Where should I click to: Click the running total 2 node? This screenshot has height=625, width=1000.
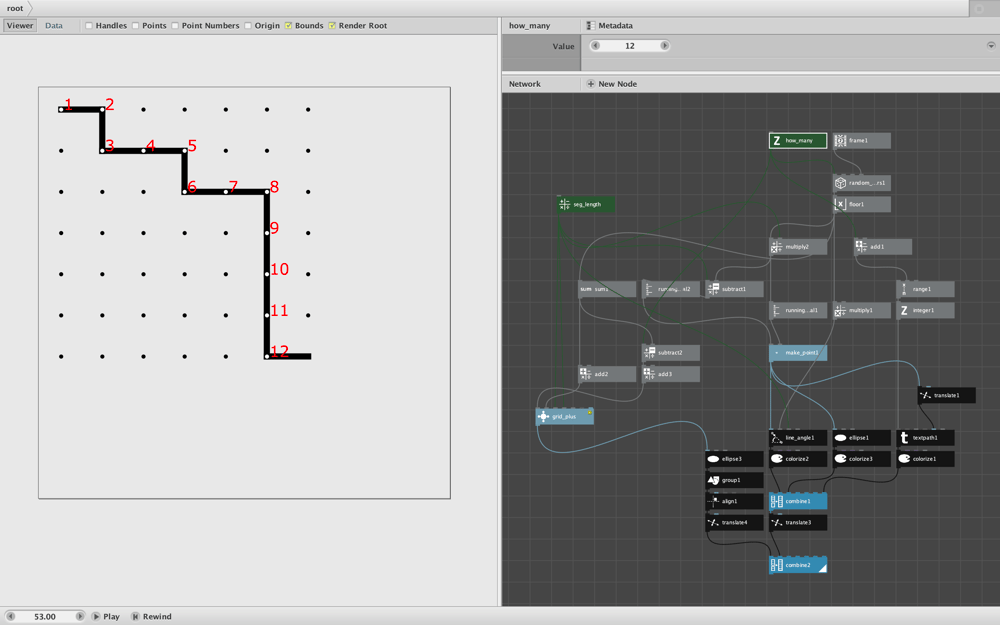point(671,289)
